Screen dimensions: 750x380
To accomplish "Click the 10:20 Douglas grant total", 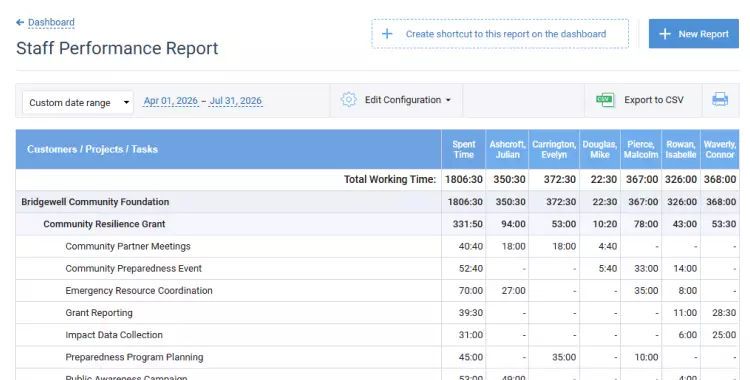I will (x=605, y=224).
